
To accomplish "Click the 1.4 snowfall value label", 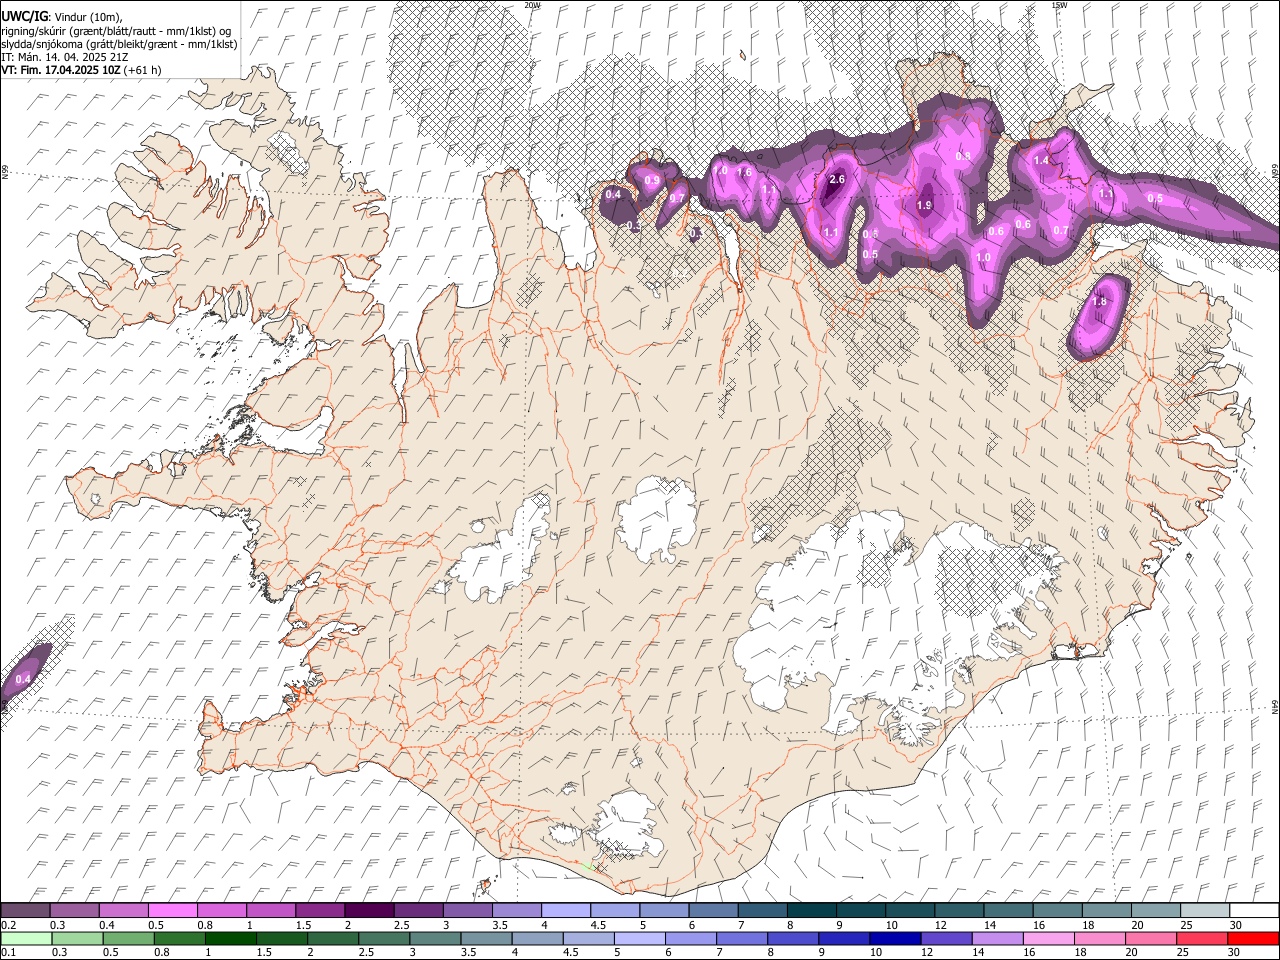I will click(1041, 160).
